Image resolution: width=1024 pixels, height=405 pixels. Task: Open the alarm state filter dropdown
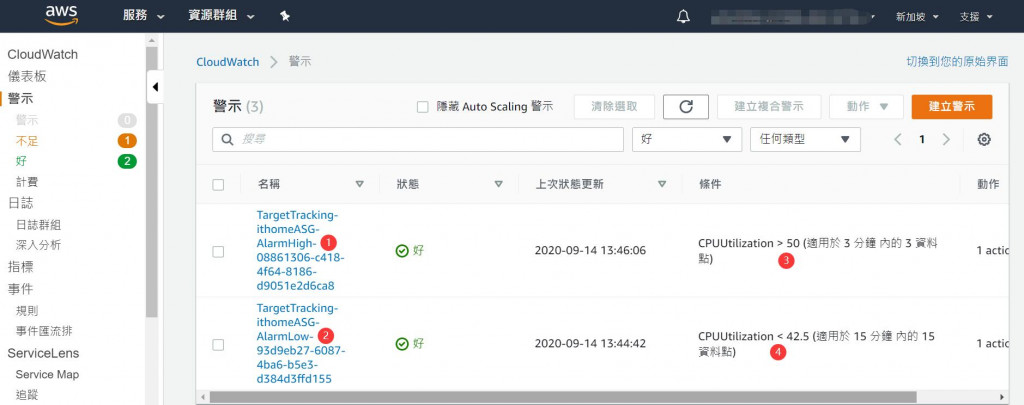(x=687, y=139)
